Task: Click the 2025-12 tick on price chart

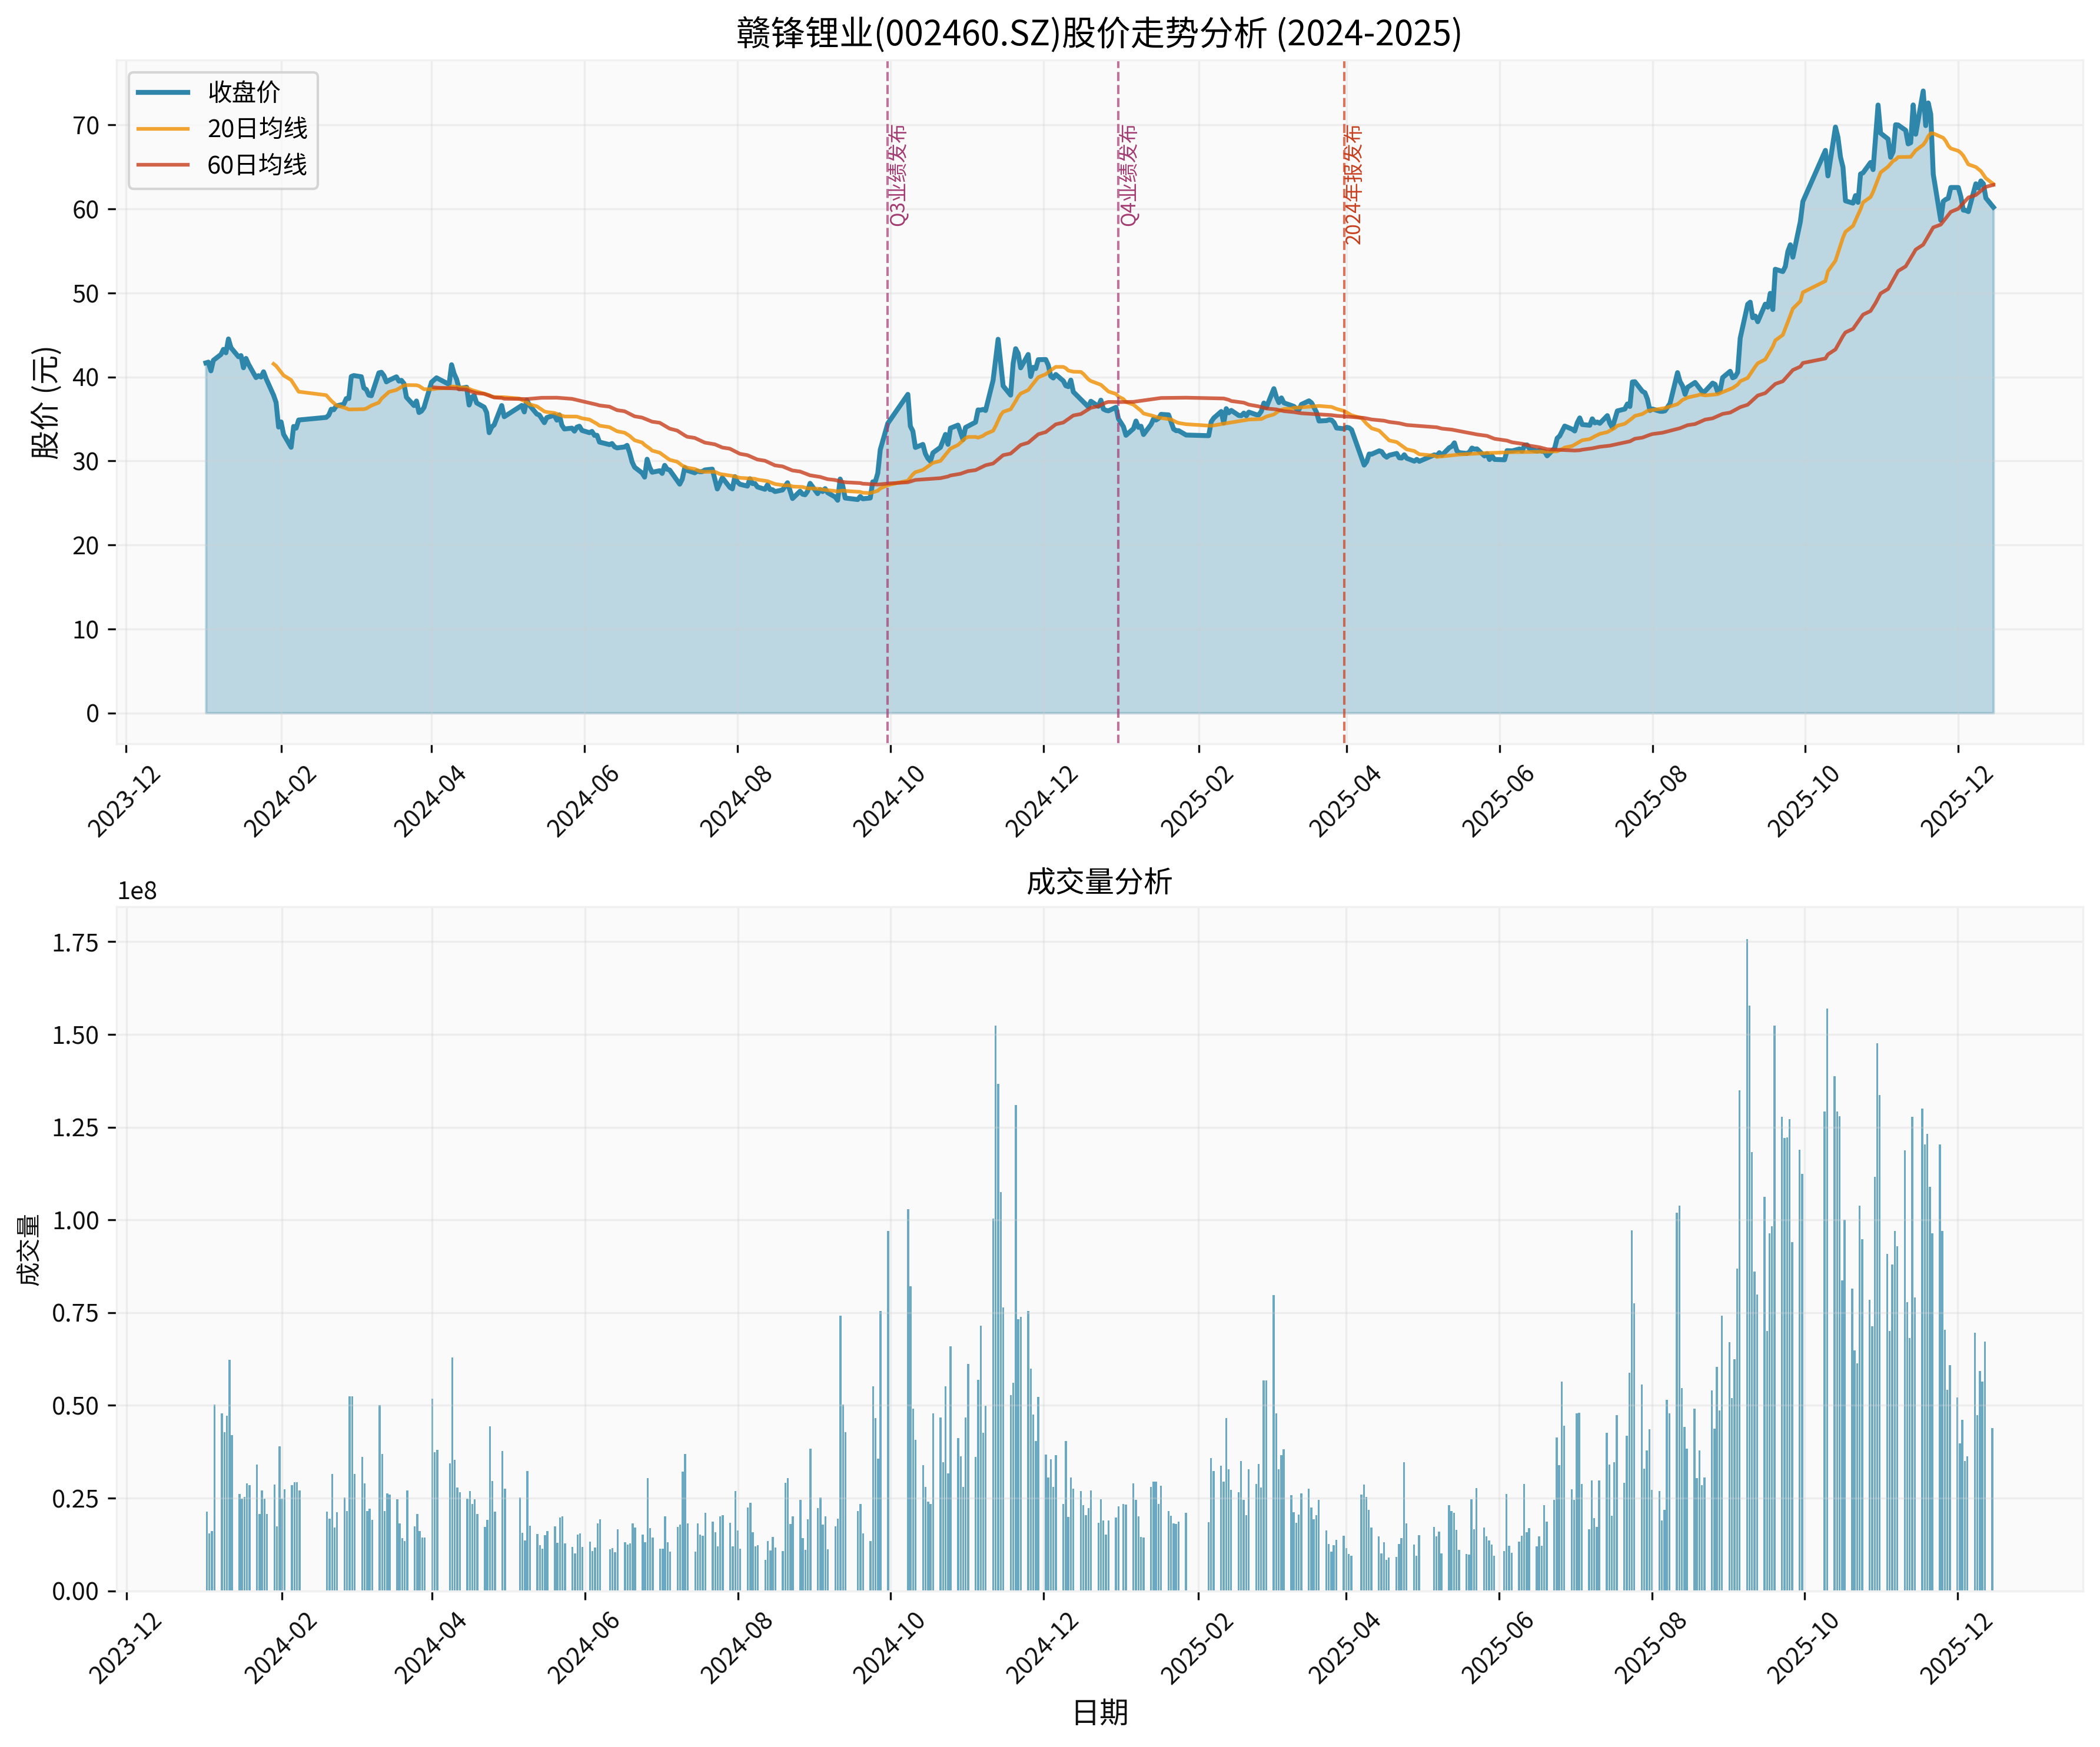Action: 1957,800
